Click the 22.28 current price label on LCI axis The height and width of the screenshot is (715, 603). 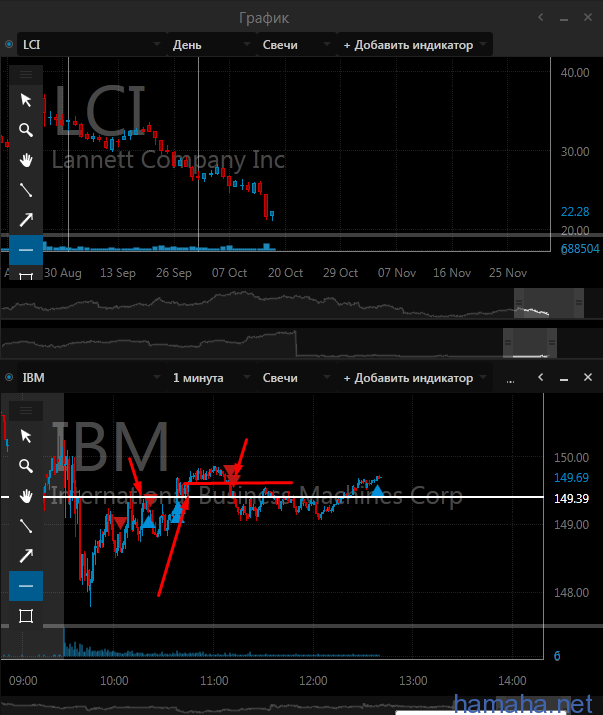(575, 212)
